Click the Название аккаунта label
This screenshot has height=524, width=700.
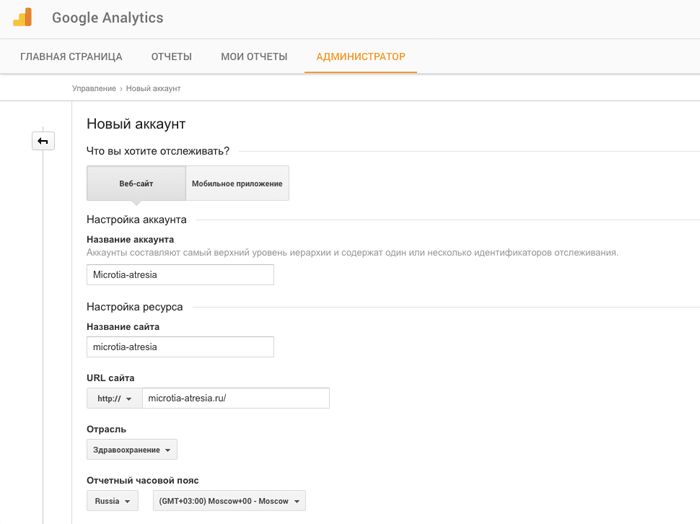130,240
